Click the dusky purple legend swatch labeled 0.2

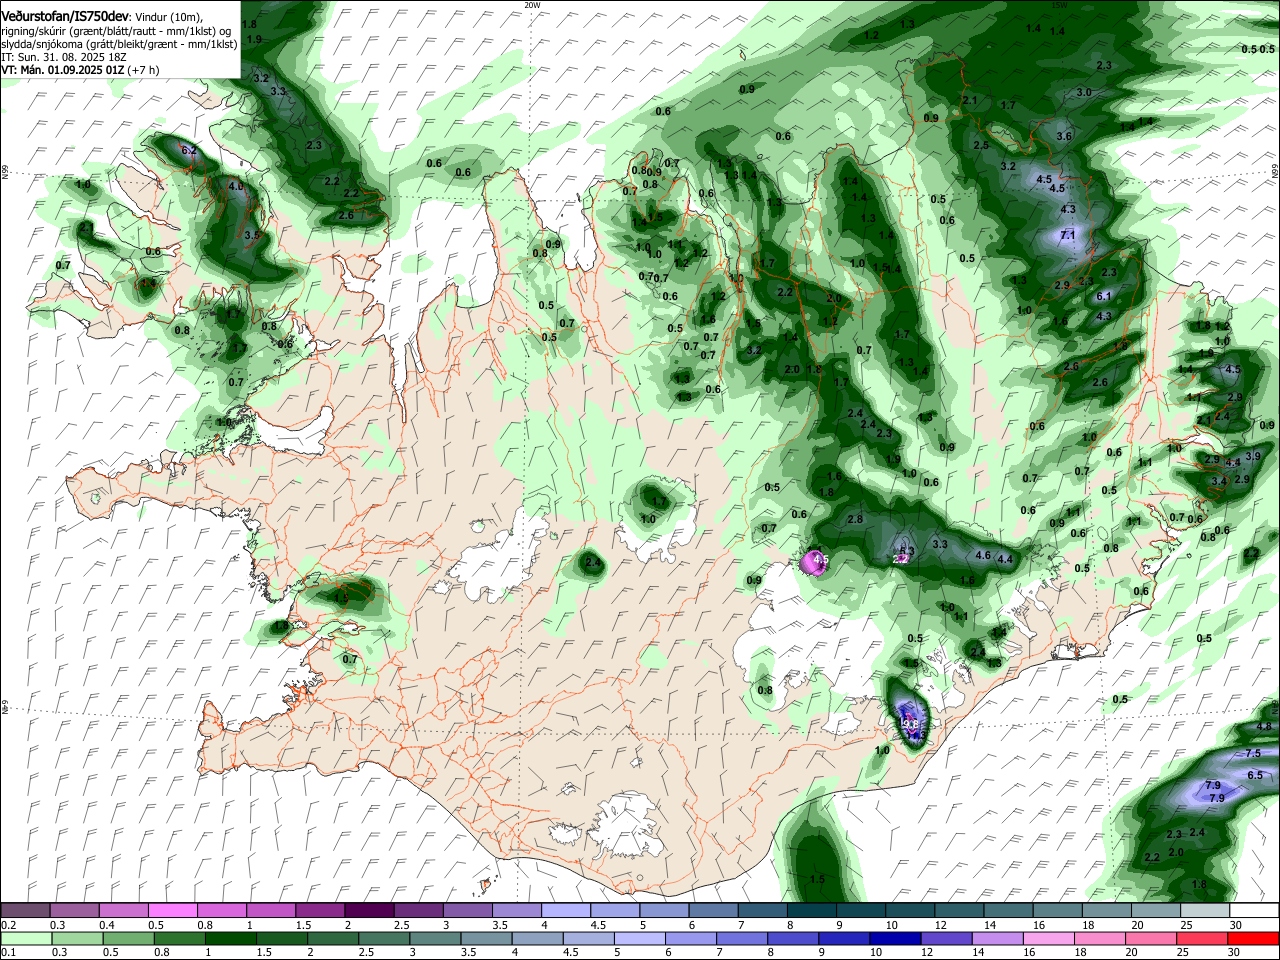click(x=25, y=911)
